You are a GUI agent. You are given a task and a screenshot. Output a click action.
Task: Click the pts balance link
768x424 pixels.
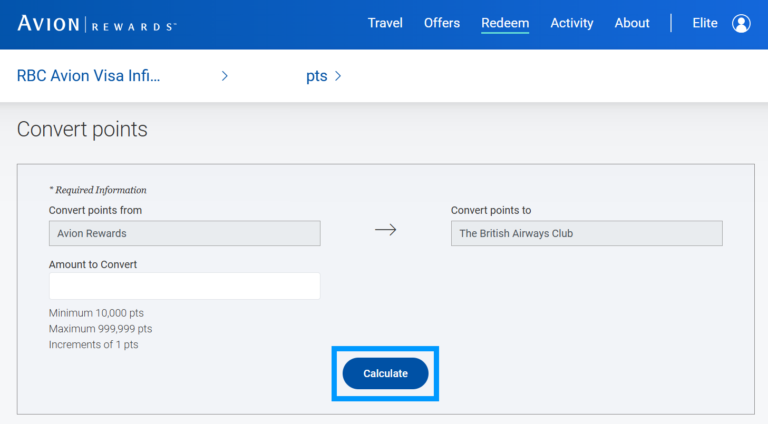coord(316,76)
